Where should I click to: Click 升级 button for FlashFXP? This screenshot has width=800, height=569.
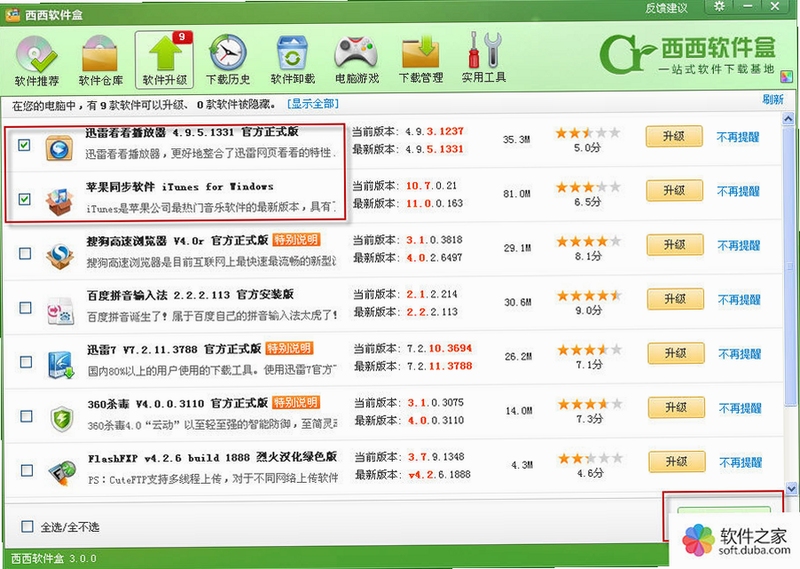[677, 461]
